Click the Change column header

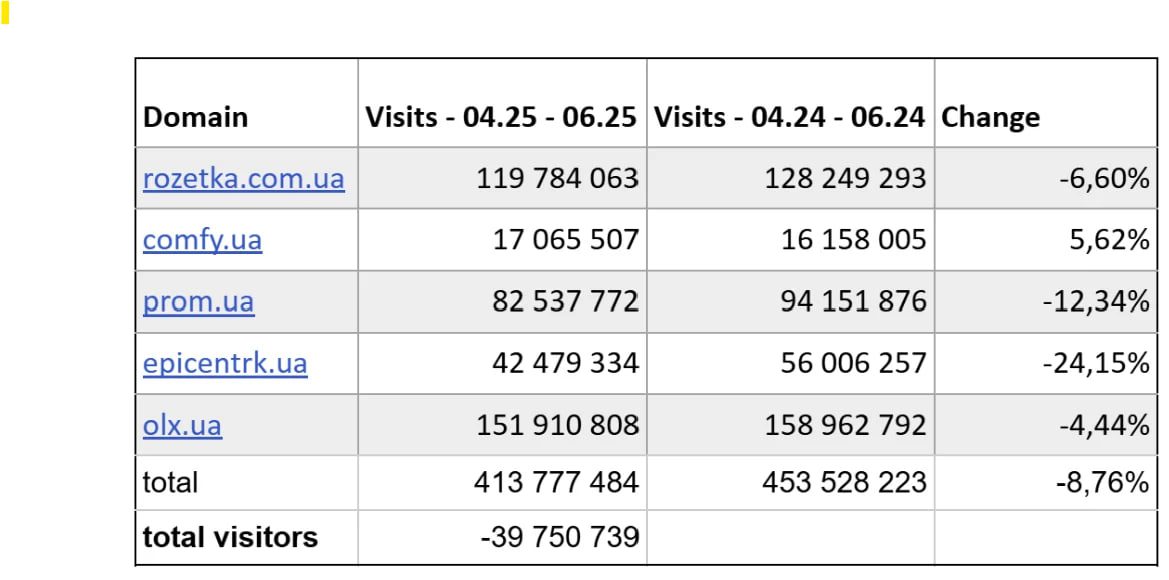click(991, 117)
